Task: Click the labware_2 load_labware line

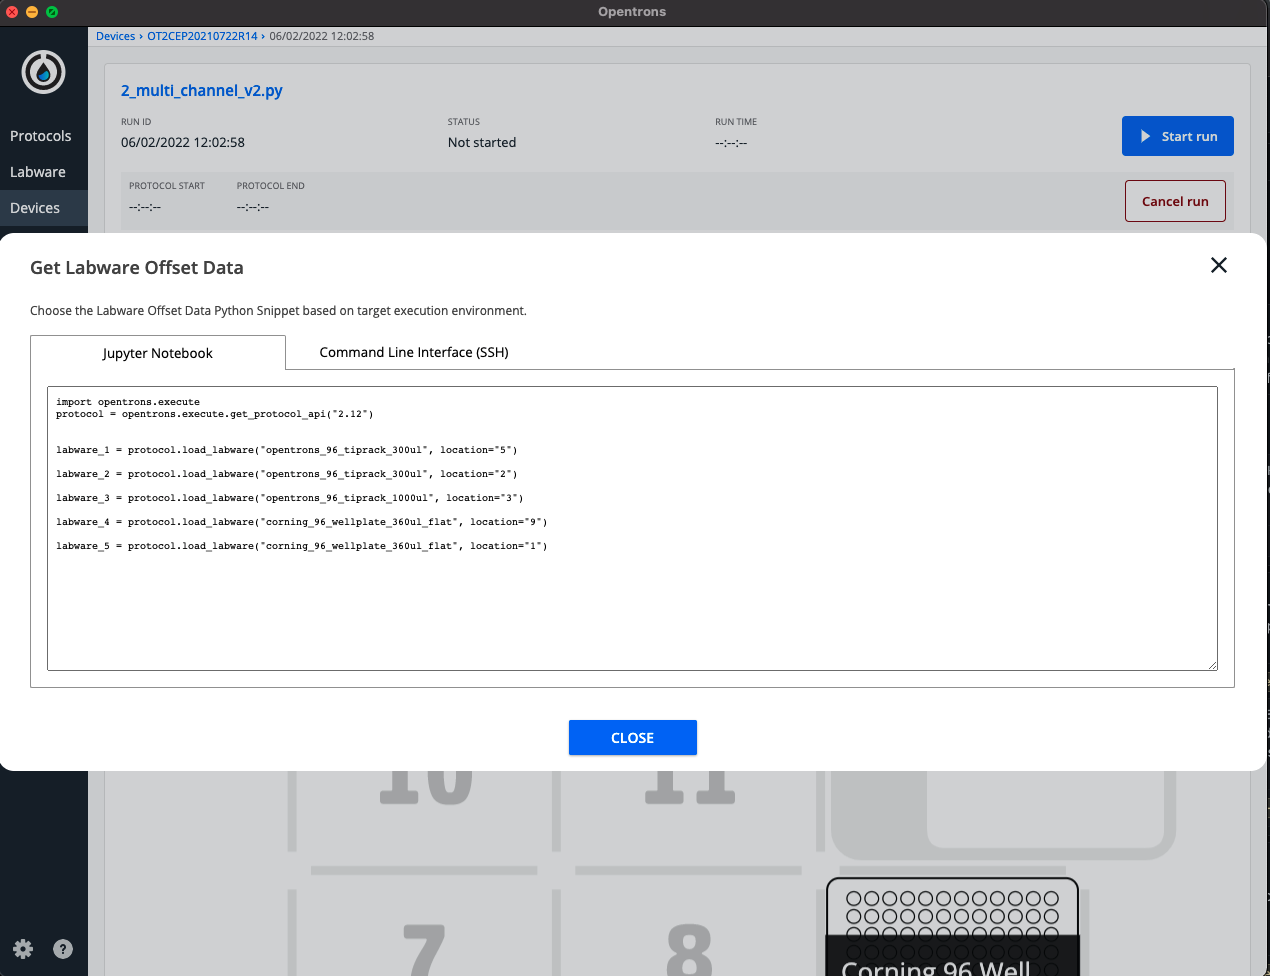Action: click(x=287, y=474)
